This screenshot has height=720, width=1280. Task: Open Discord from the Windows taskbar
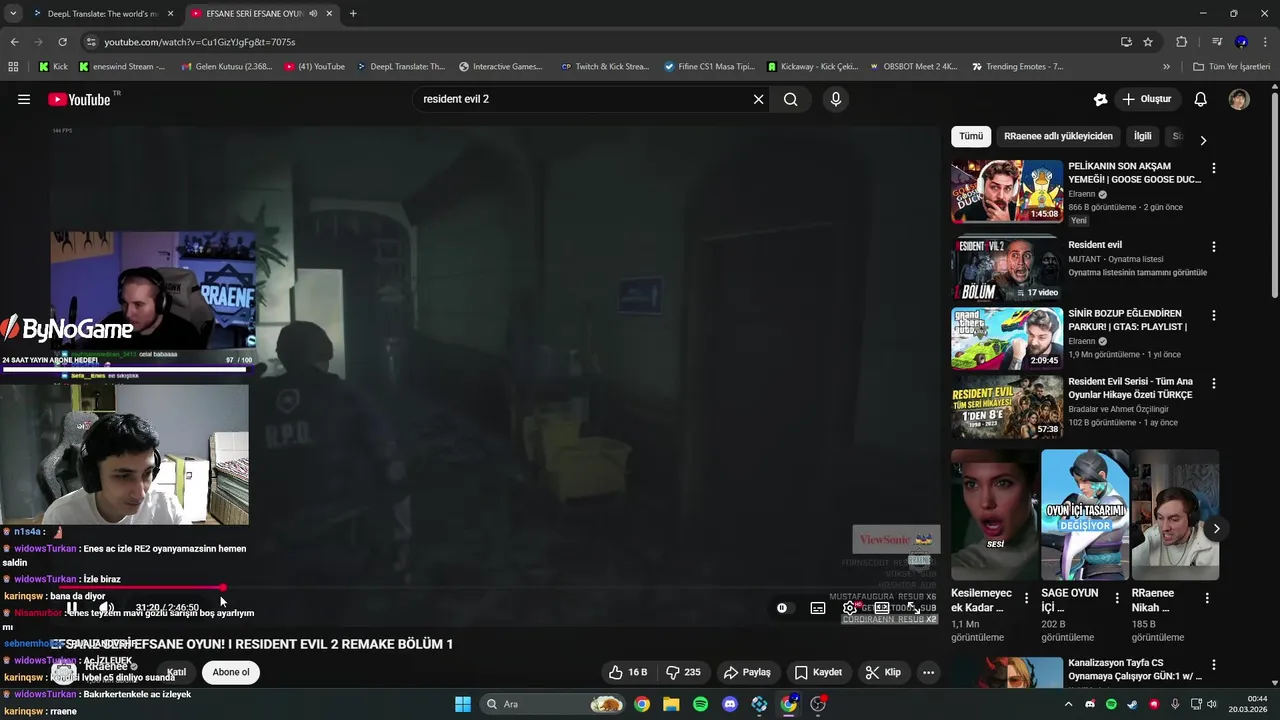coord(729,704)
